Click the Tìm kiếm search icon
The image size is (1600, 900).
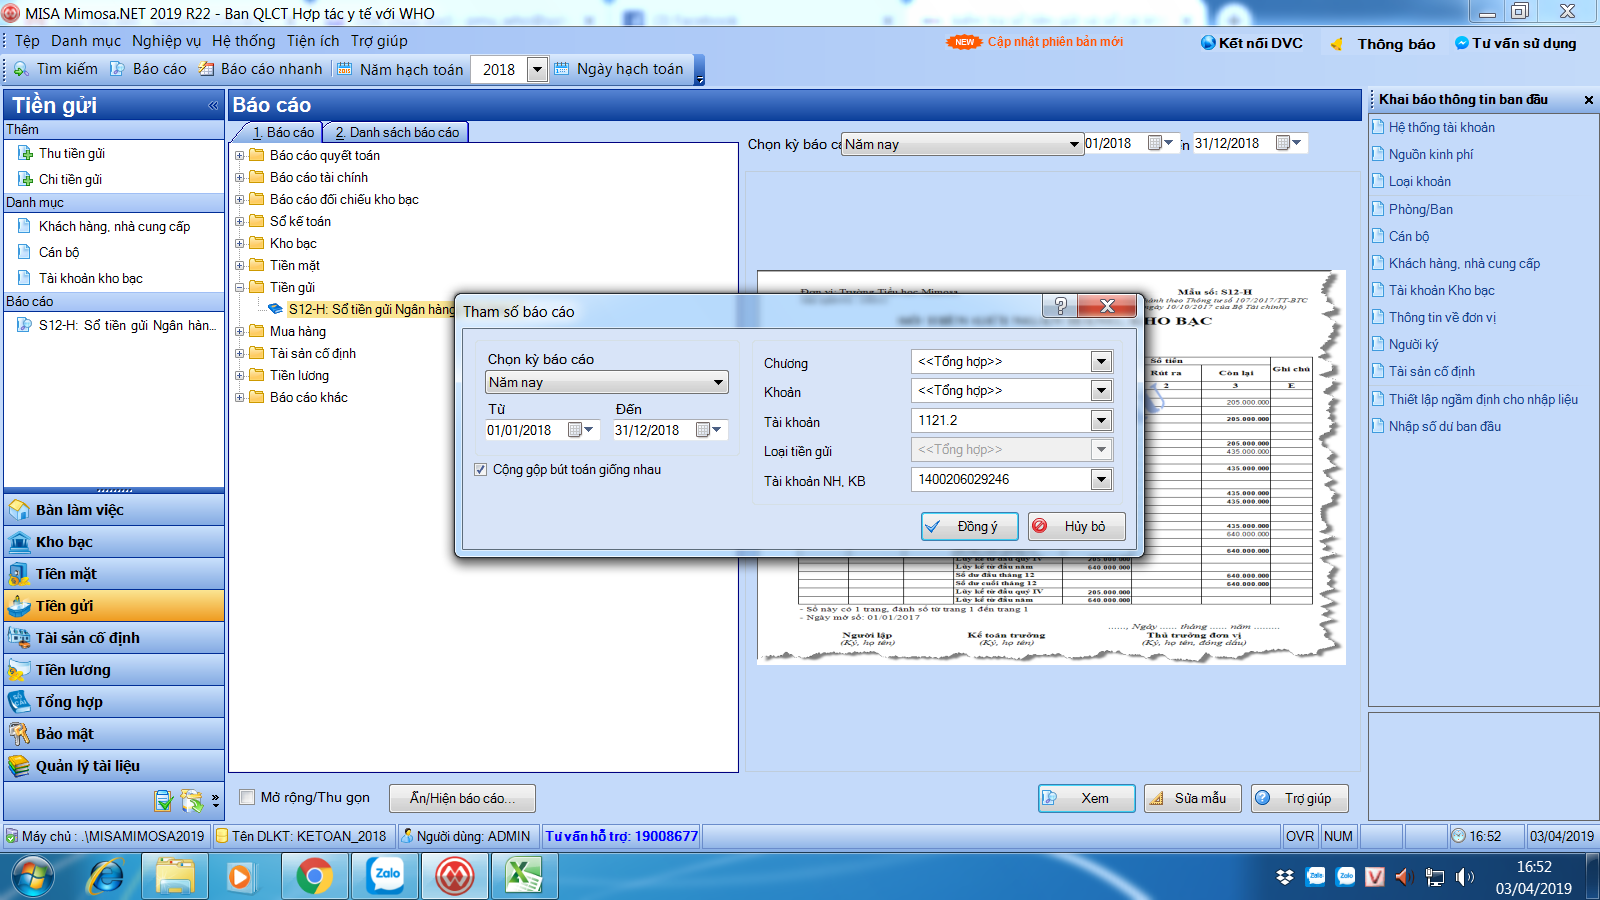coord(20,69)
